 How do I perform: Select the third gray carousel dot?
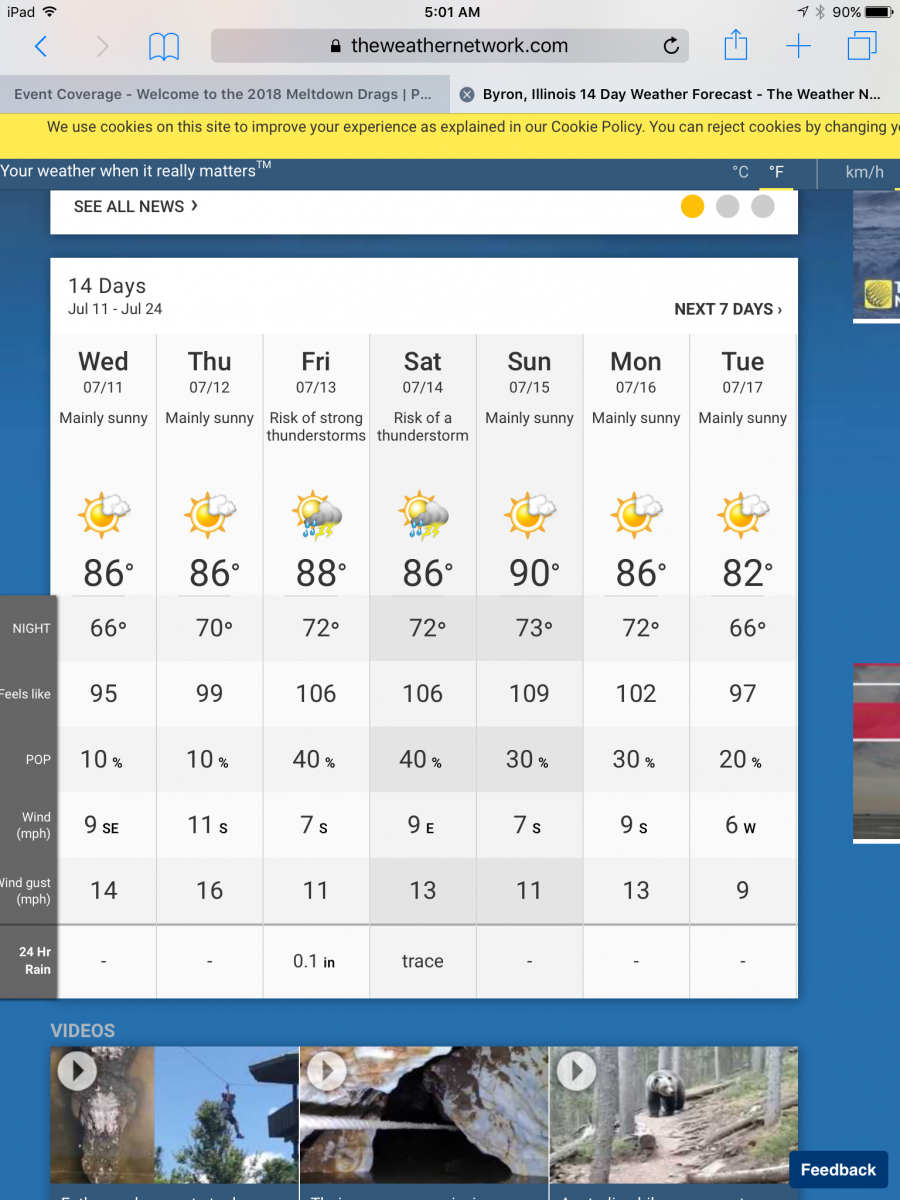[762, 206]
